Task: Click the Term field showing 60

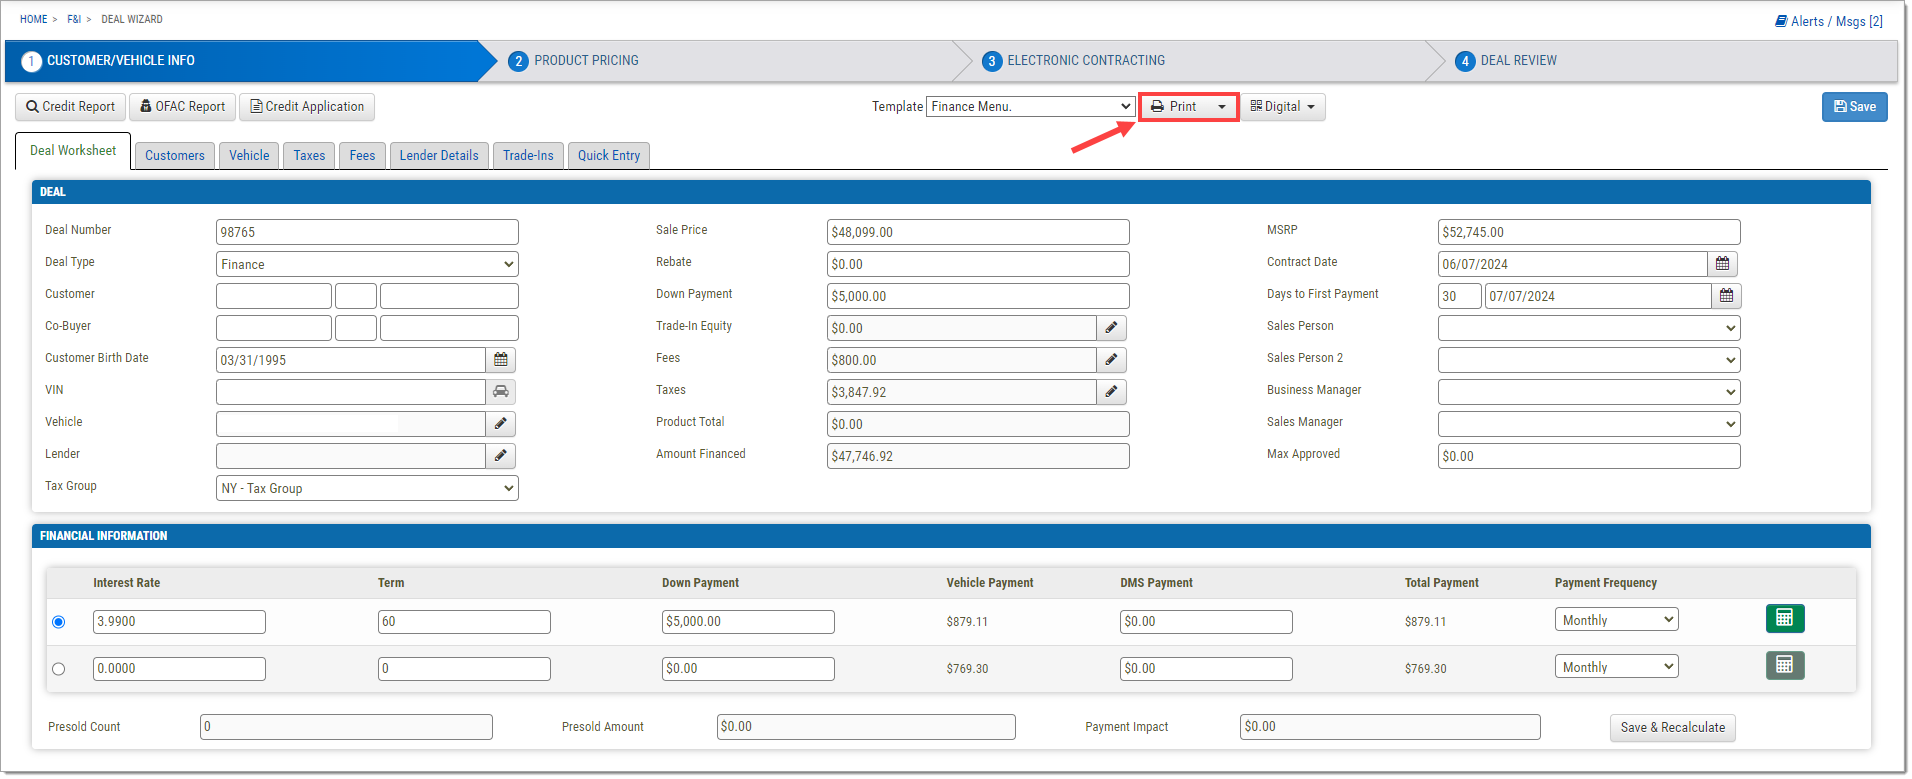Action: [x=464, y=622]
